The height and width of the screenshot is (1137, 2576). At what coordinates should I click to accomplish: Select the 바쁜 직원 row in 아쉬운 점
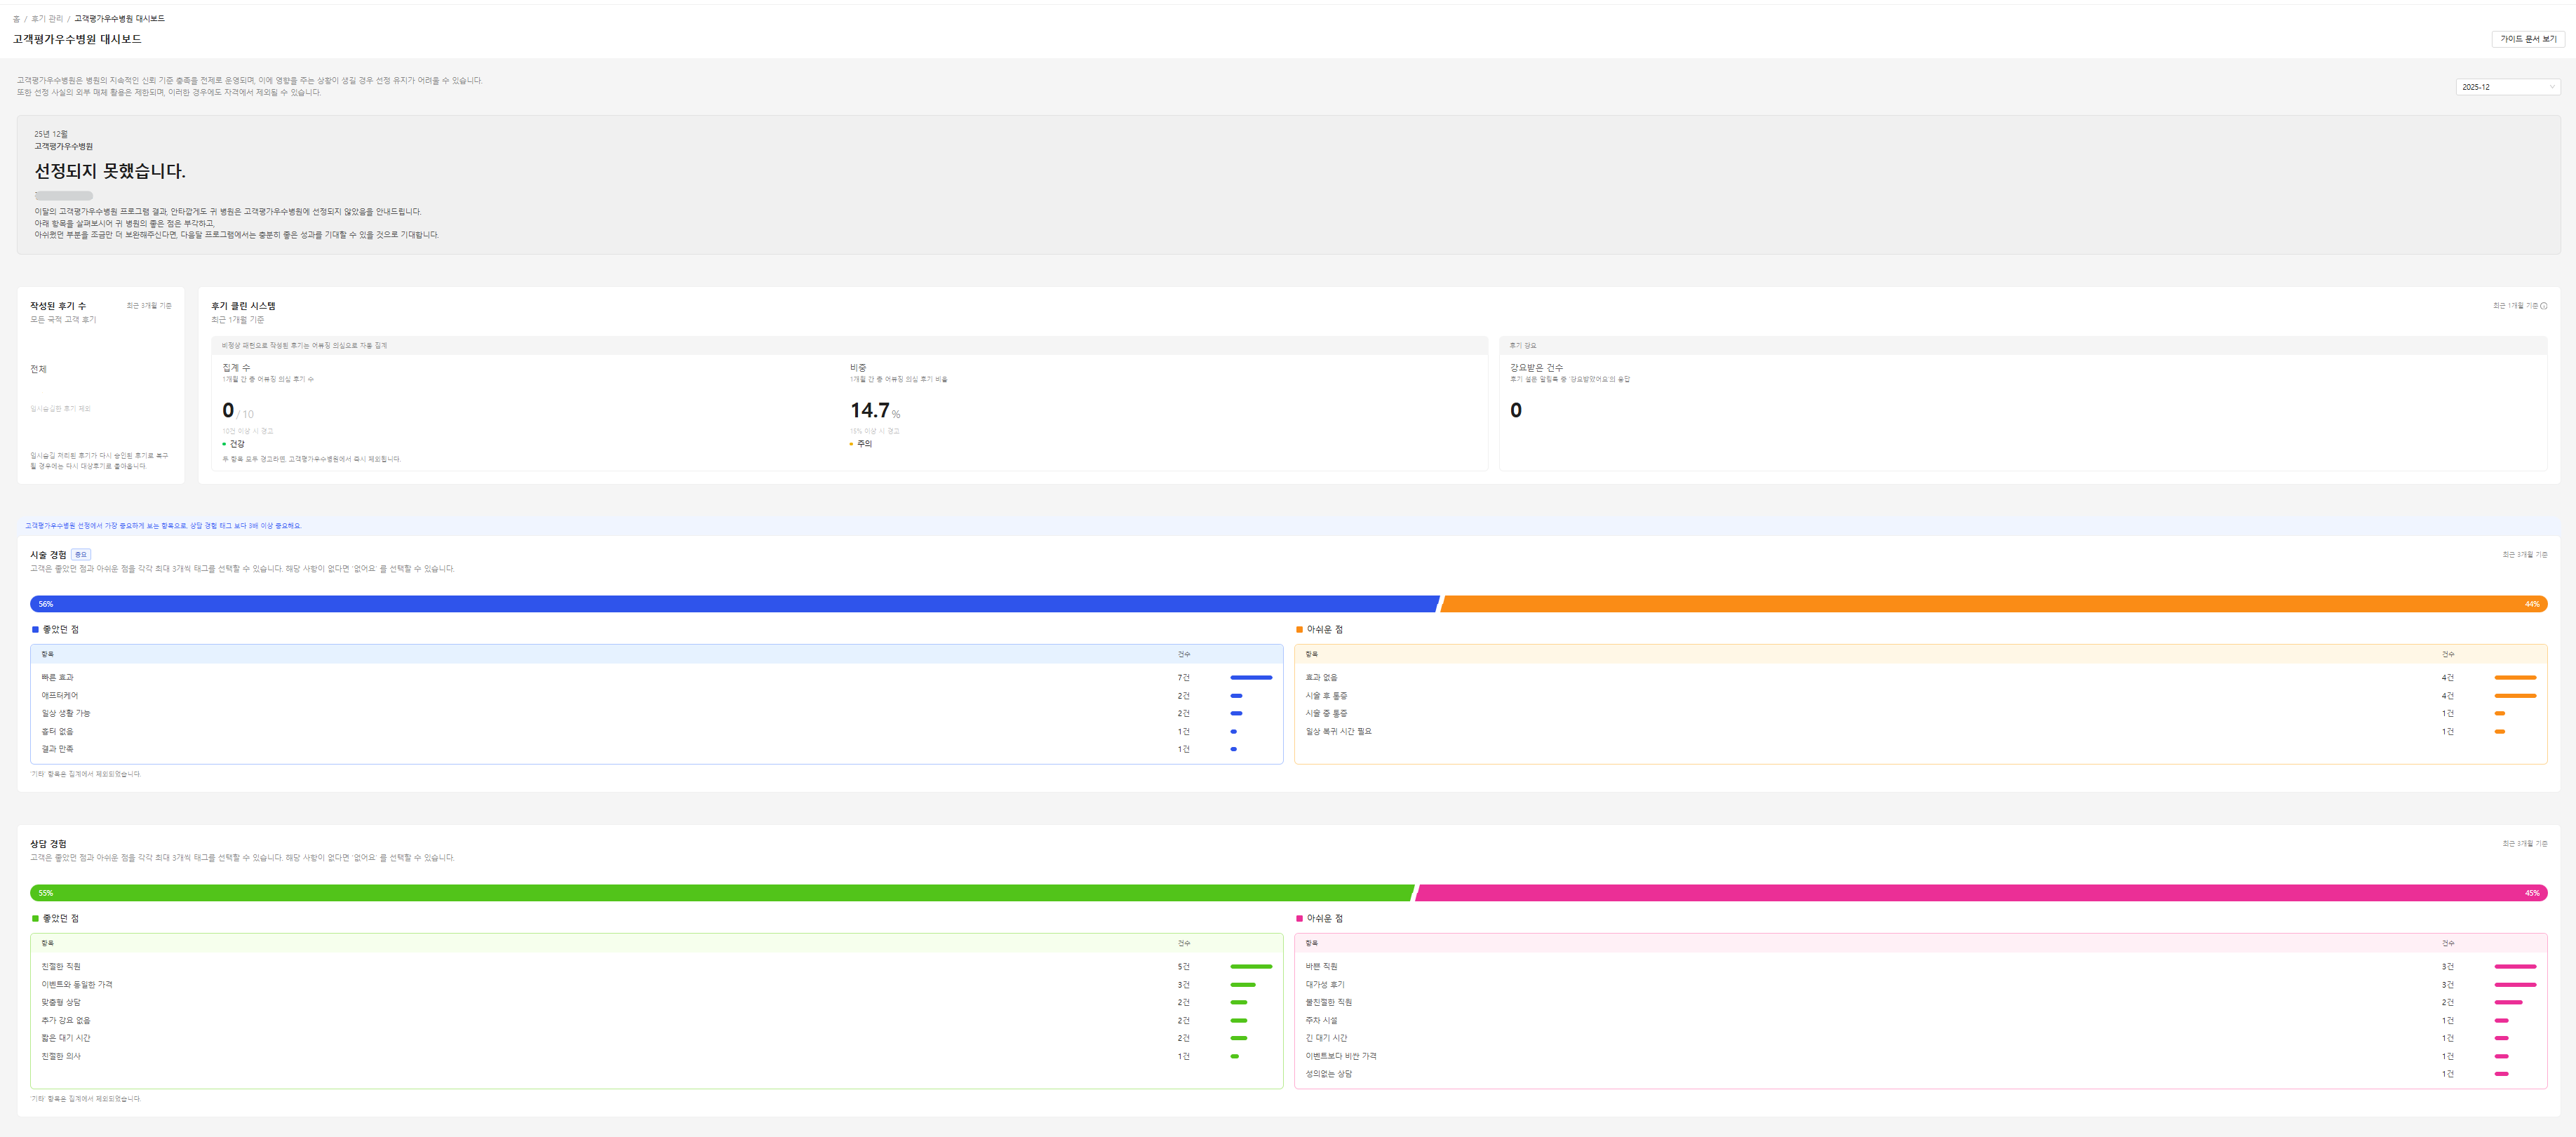pyautogui.click(x=1321, y=966)
